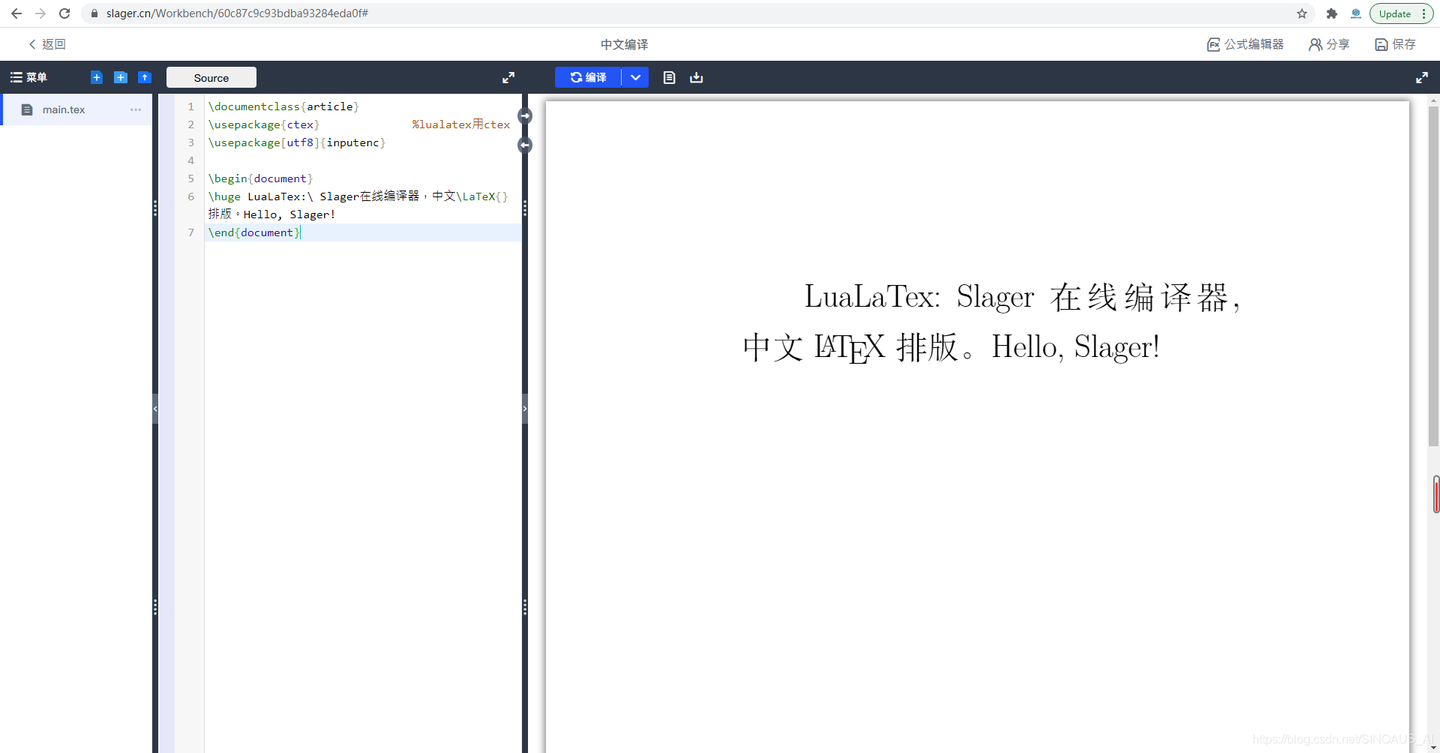The width and height of the screenshot is (1440, 753).
Task: Toggle the Source editing mode
Action: tap(210, 77)
